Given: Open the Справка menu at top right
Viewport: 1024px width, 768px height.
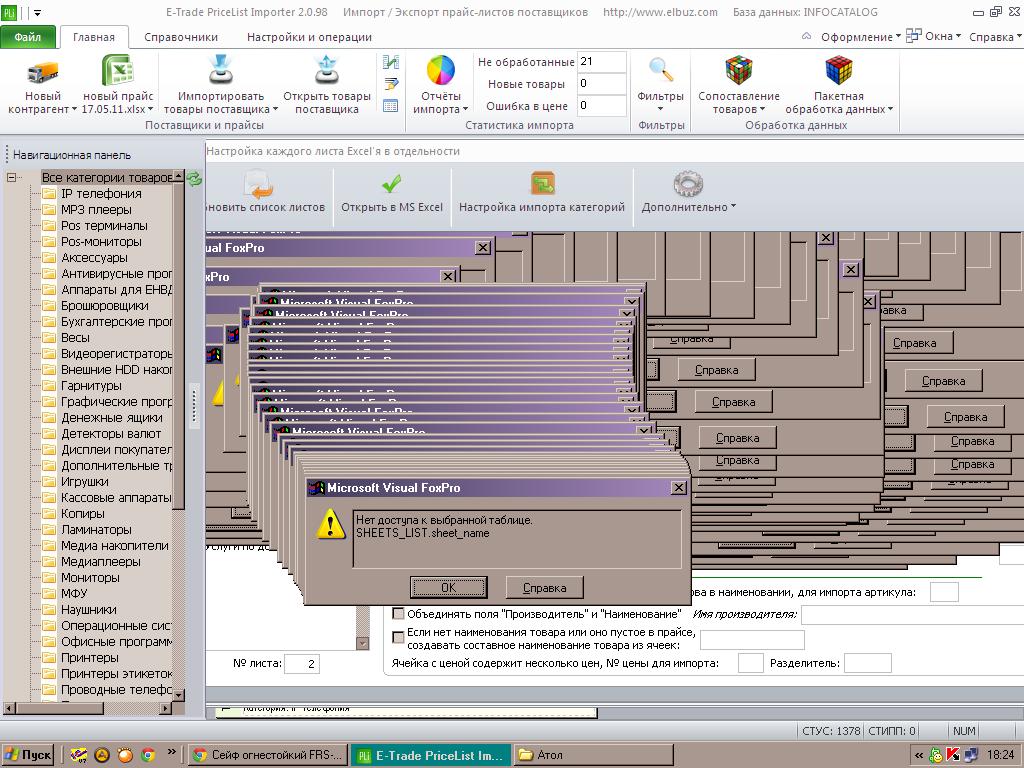Looking at the screenshot, I should click(x=994, y=37).
